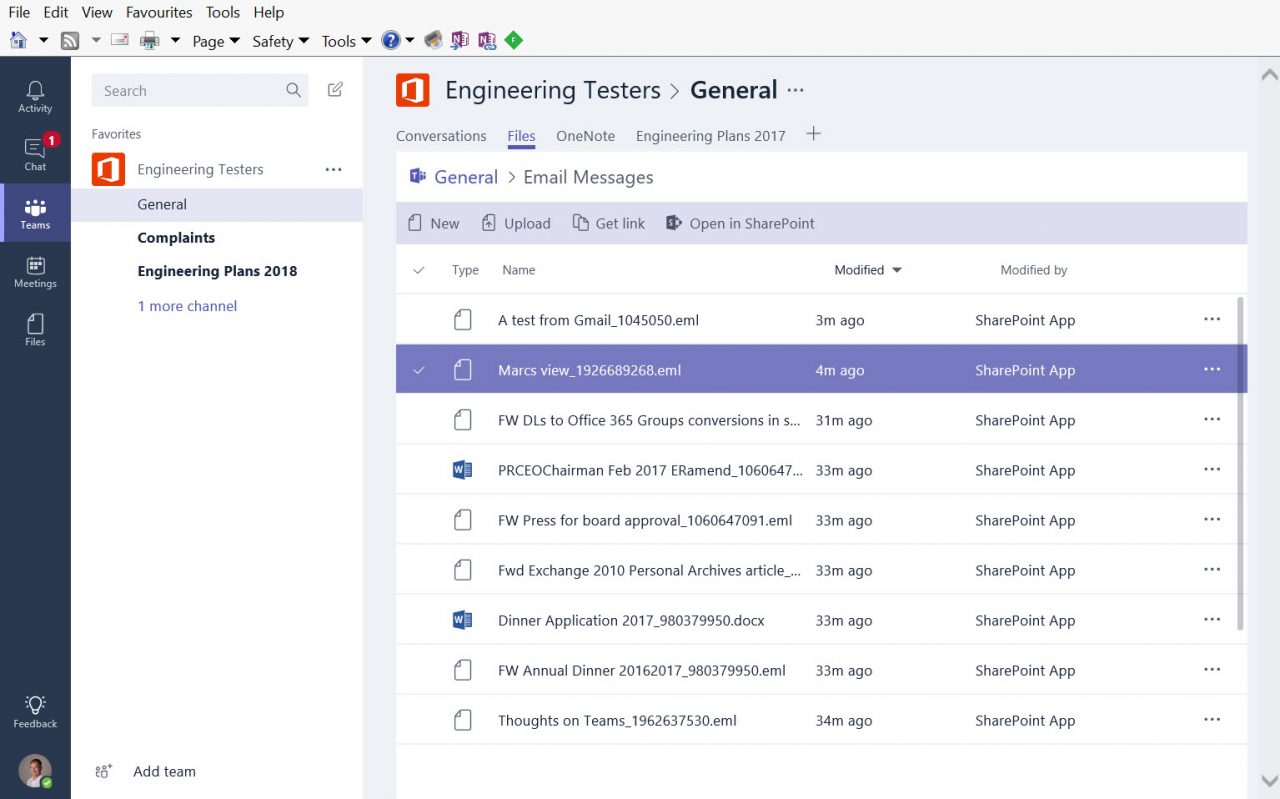Select the Teams sidebar icon
Viewport: 1280px width, 799px height.
[x=35, y=207]
